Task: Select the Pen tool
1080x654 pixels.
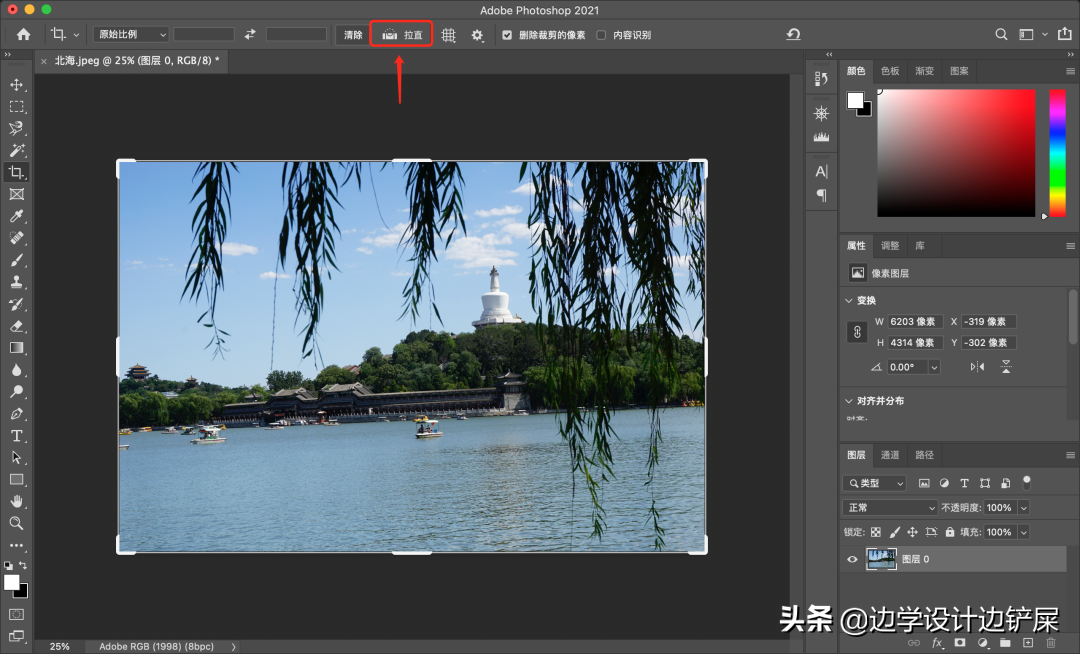Action: click(x=17, y=414)
